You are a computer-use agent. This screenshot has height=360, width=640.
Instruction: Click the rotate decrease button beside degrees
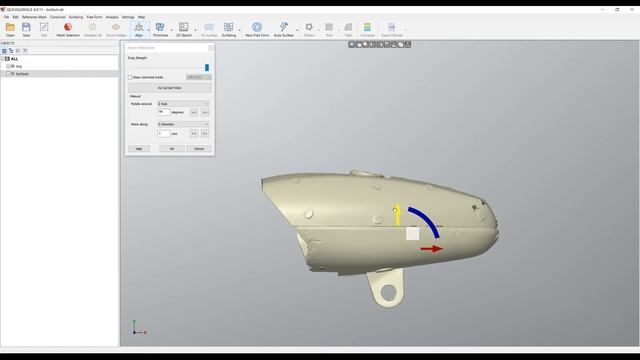[194, 112]
